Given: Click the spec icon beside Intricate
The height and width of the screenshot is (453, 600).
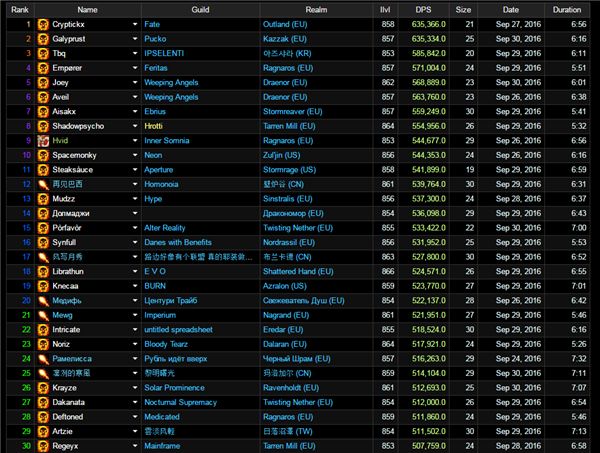Looking at the screenshot, I should [x=43, y=330].
